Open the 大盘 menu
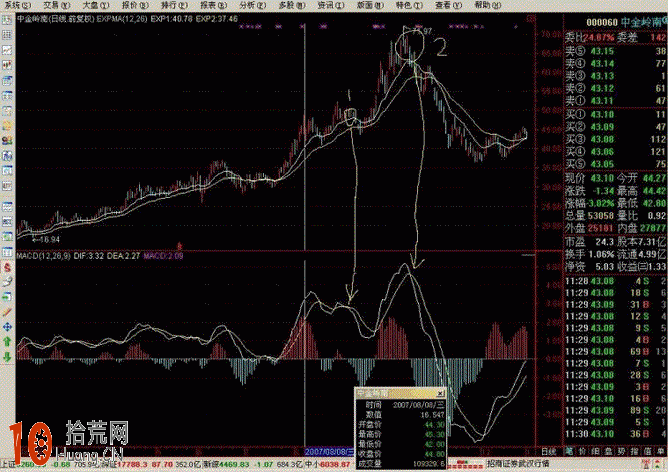Image resolution: width=668 pixels, height=472 pixels. pyautogui.click(x=96, y=5)
